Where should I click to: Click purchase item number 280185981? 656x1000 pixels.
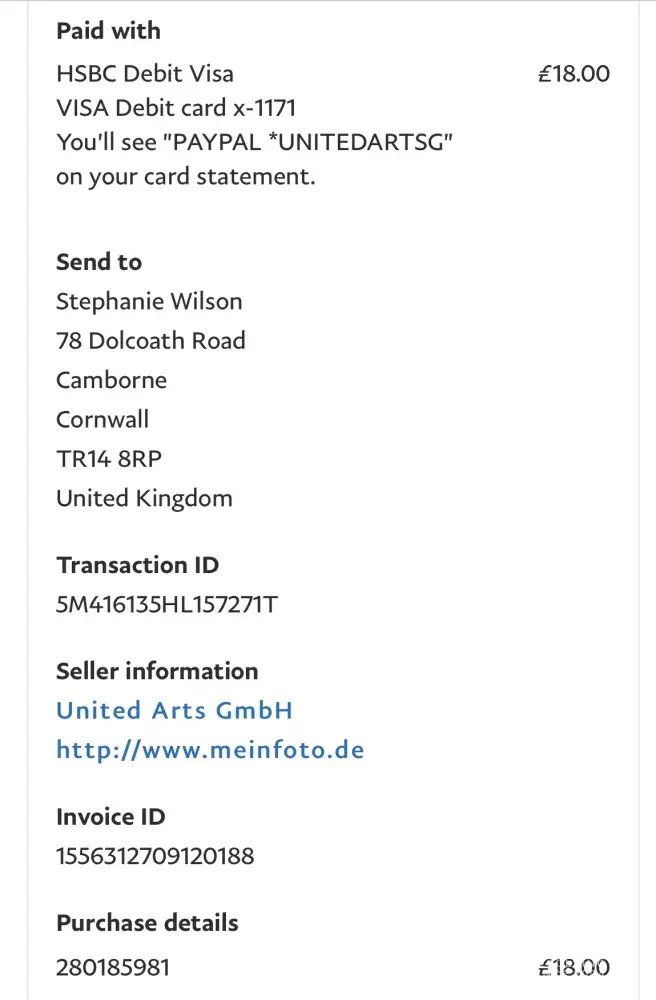pos(113,967)
